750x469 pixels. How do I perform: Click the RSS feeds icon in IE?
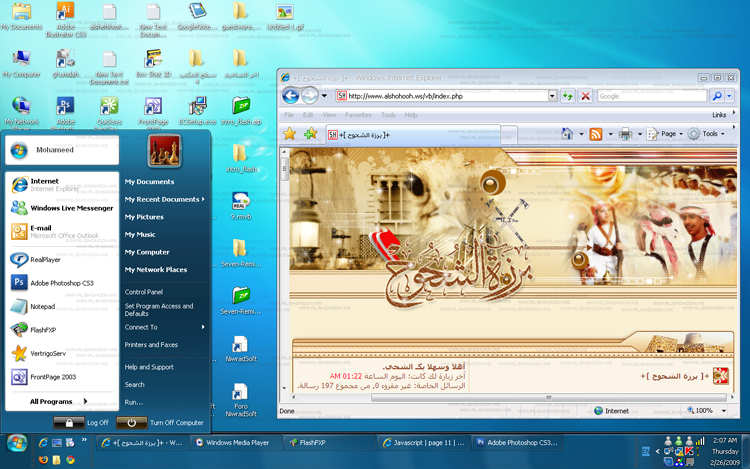(x=596, y=134)
